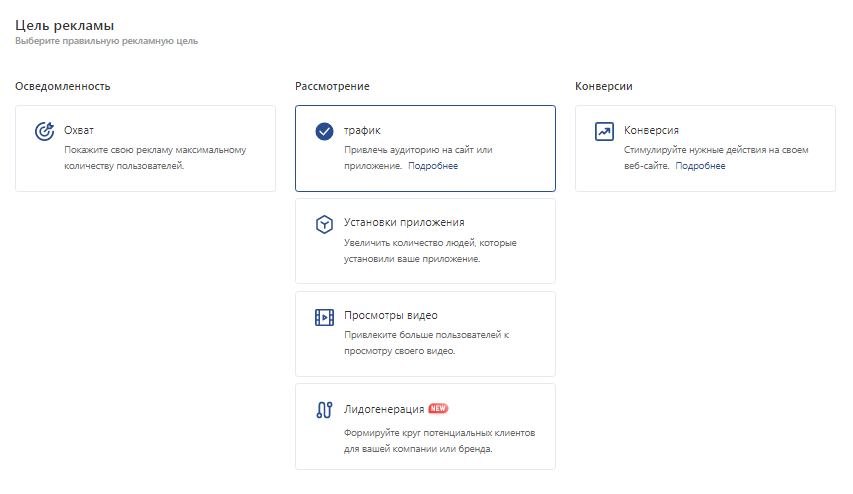Choose the Просмотры видео objective
The height and width of the screenshot is (494, 853).
(425, 334)
